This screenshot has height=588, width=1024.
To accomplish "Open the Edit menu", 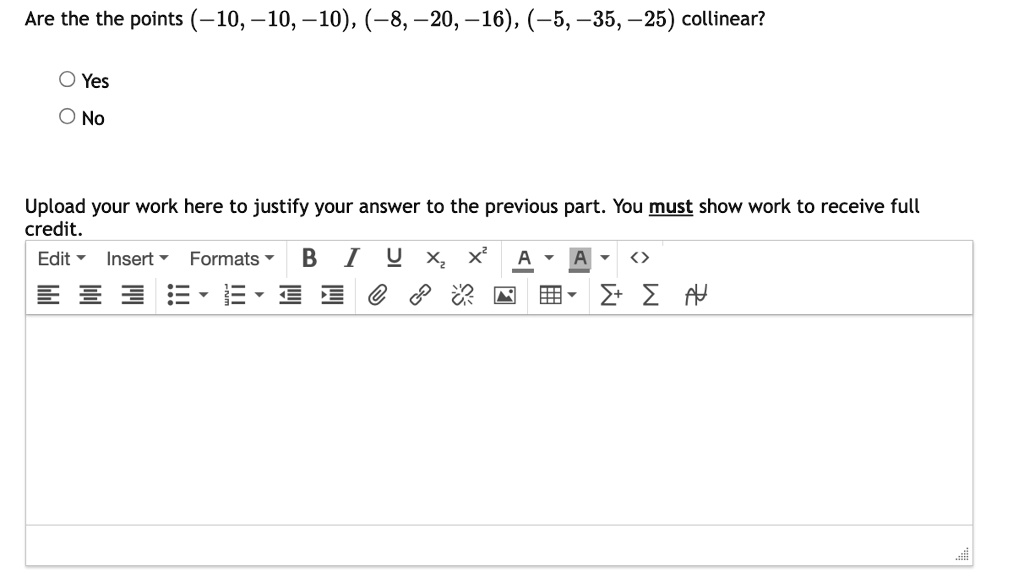I will [x=61, y=259].
